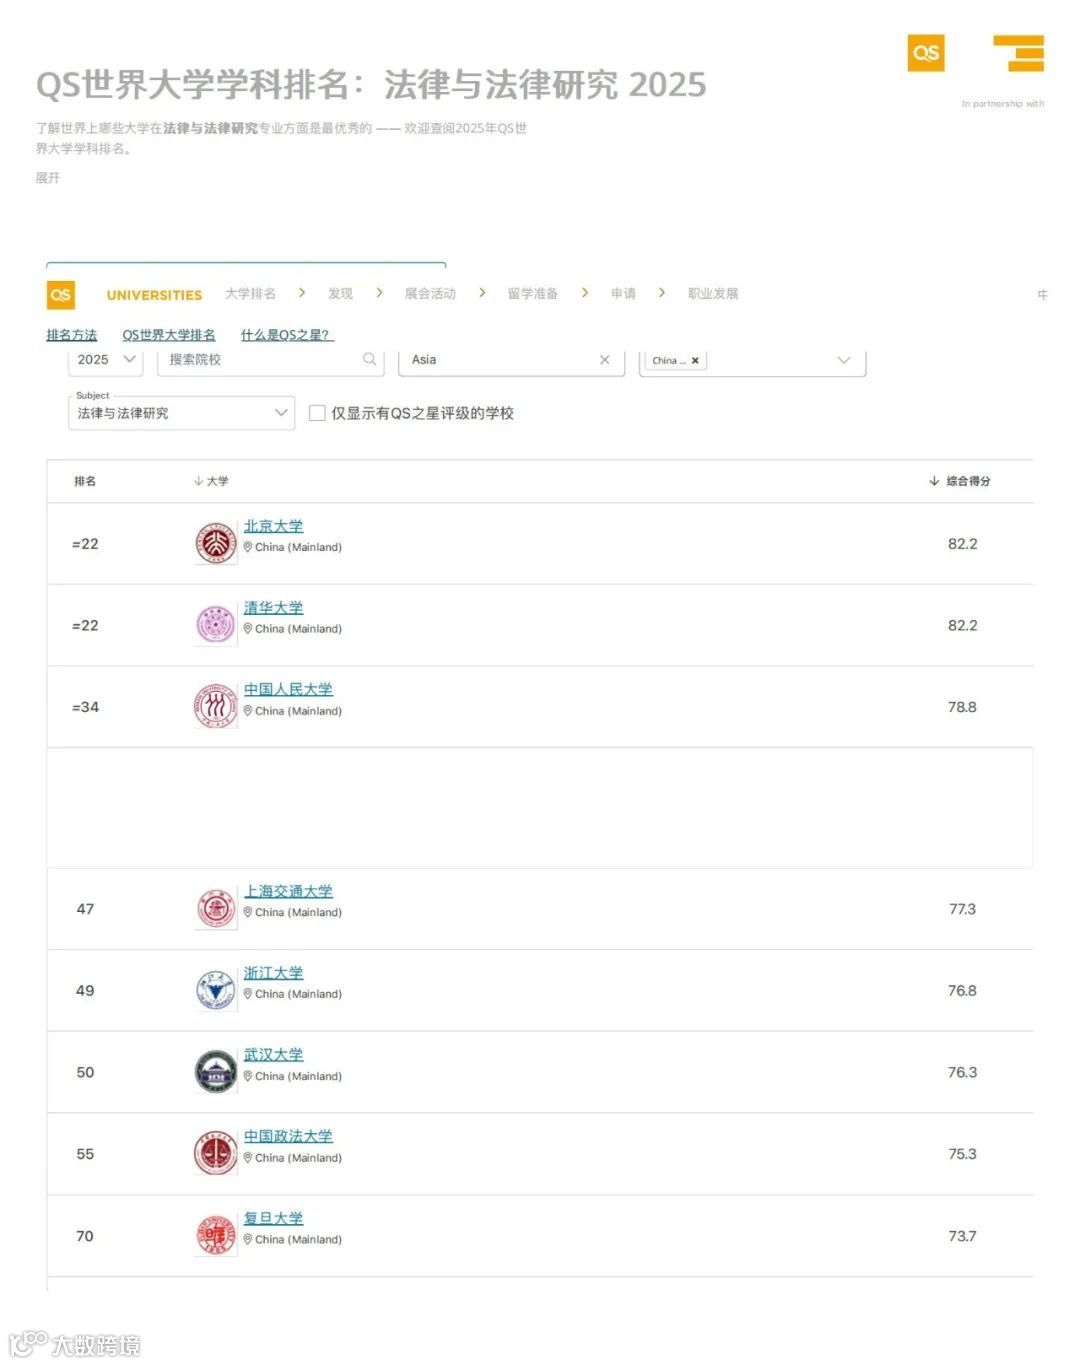Viewport: 1080px width, 1365px height.
Task: Click the Shanghai Jiao Tong University crest
Action: point(215,909)
